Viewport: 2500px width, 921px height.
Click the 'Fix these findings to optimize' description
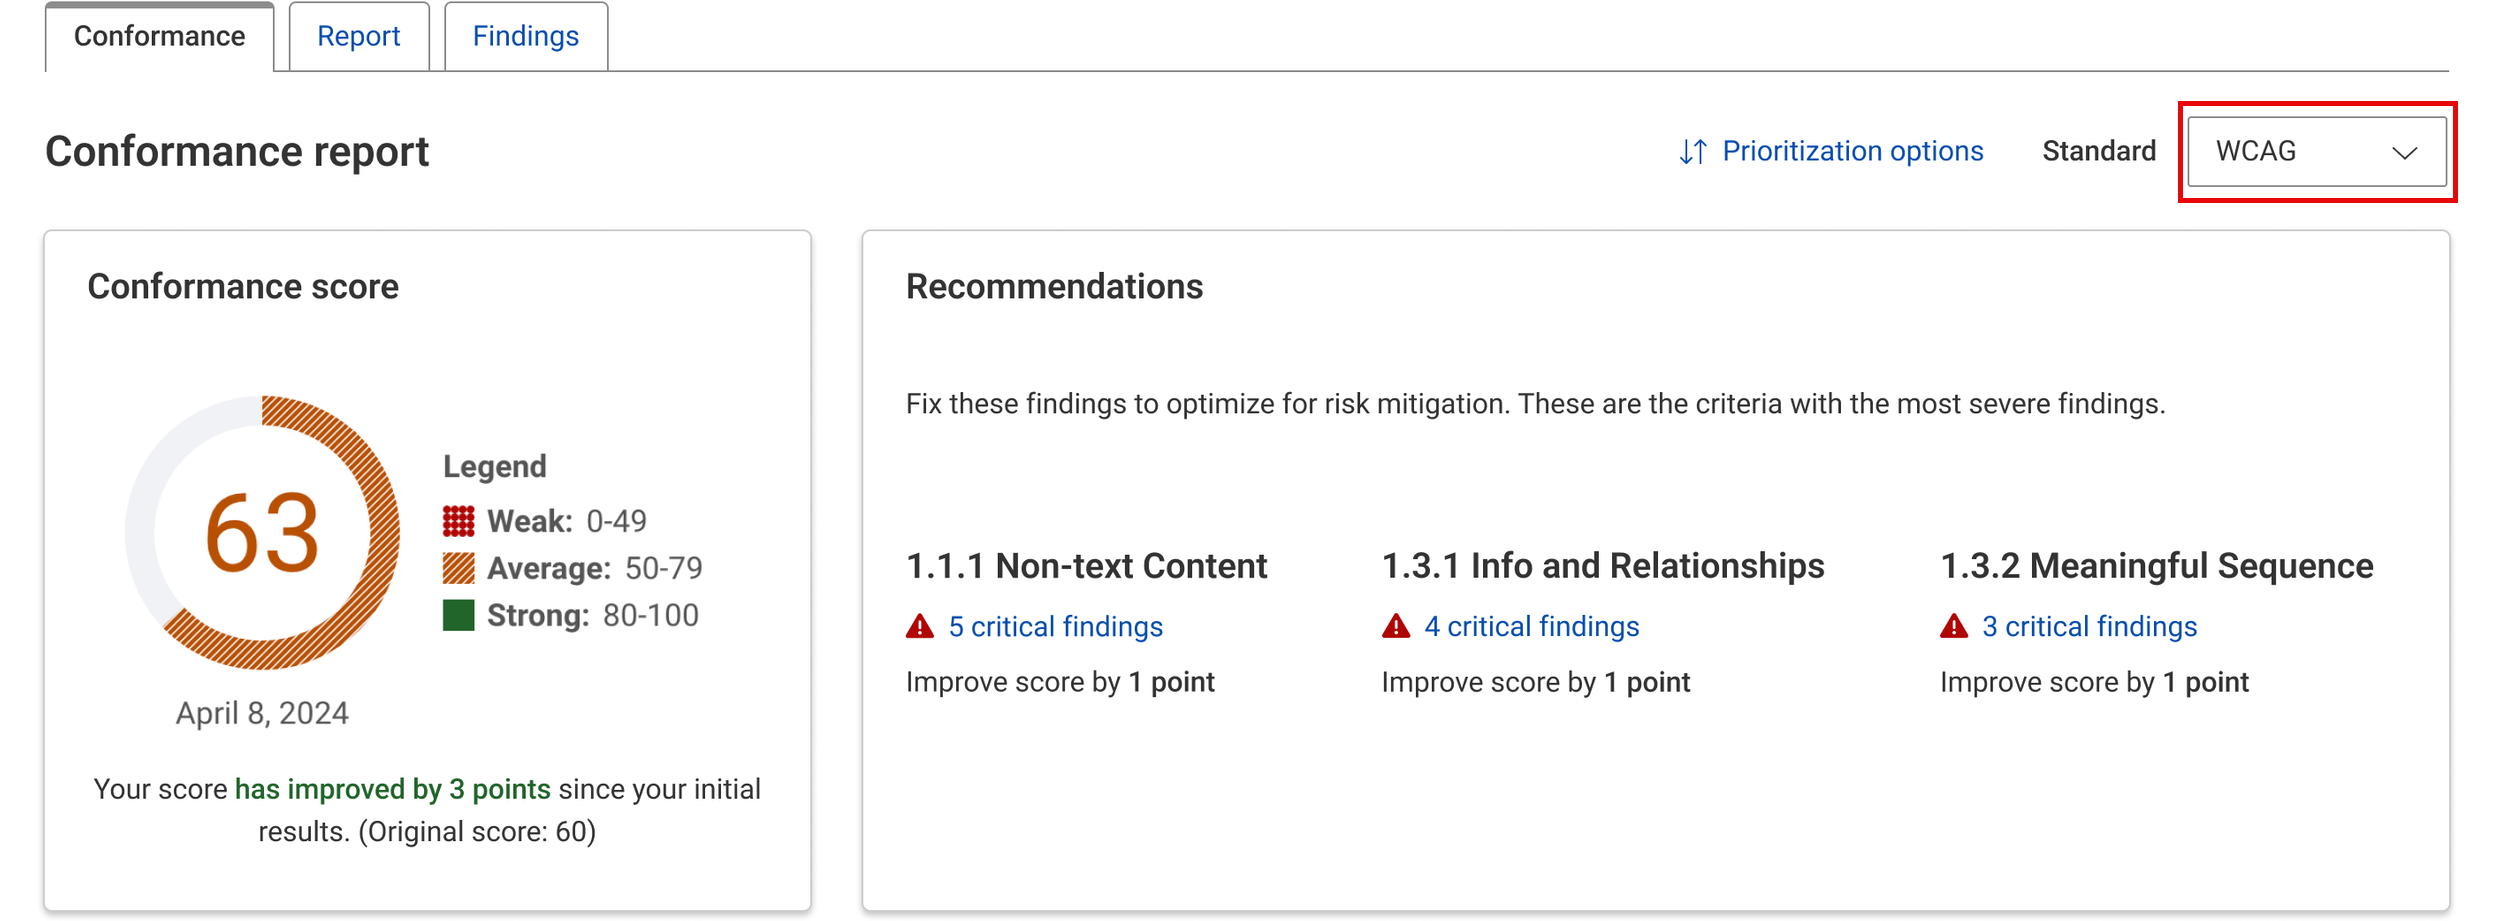[1535, 404]
